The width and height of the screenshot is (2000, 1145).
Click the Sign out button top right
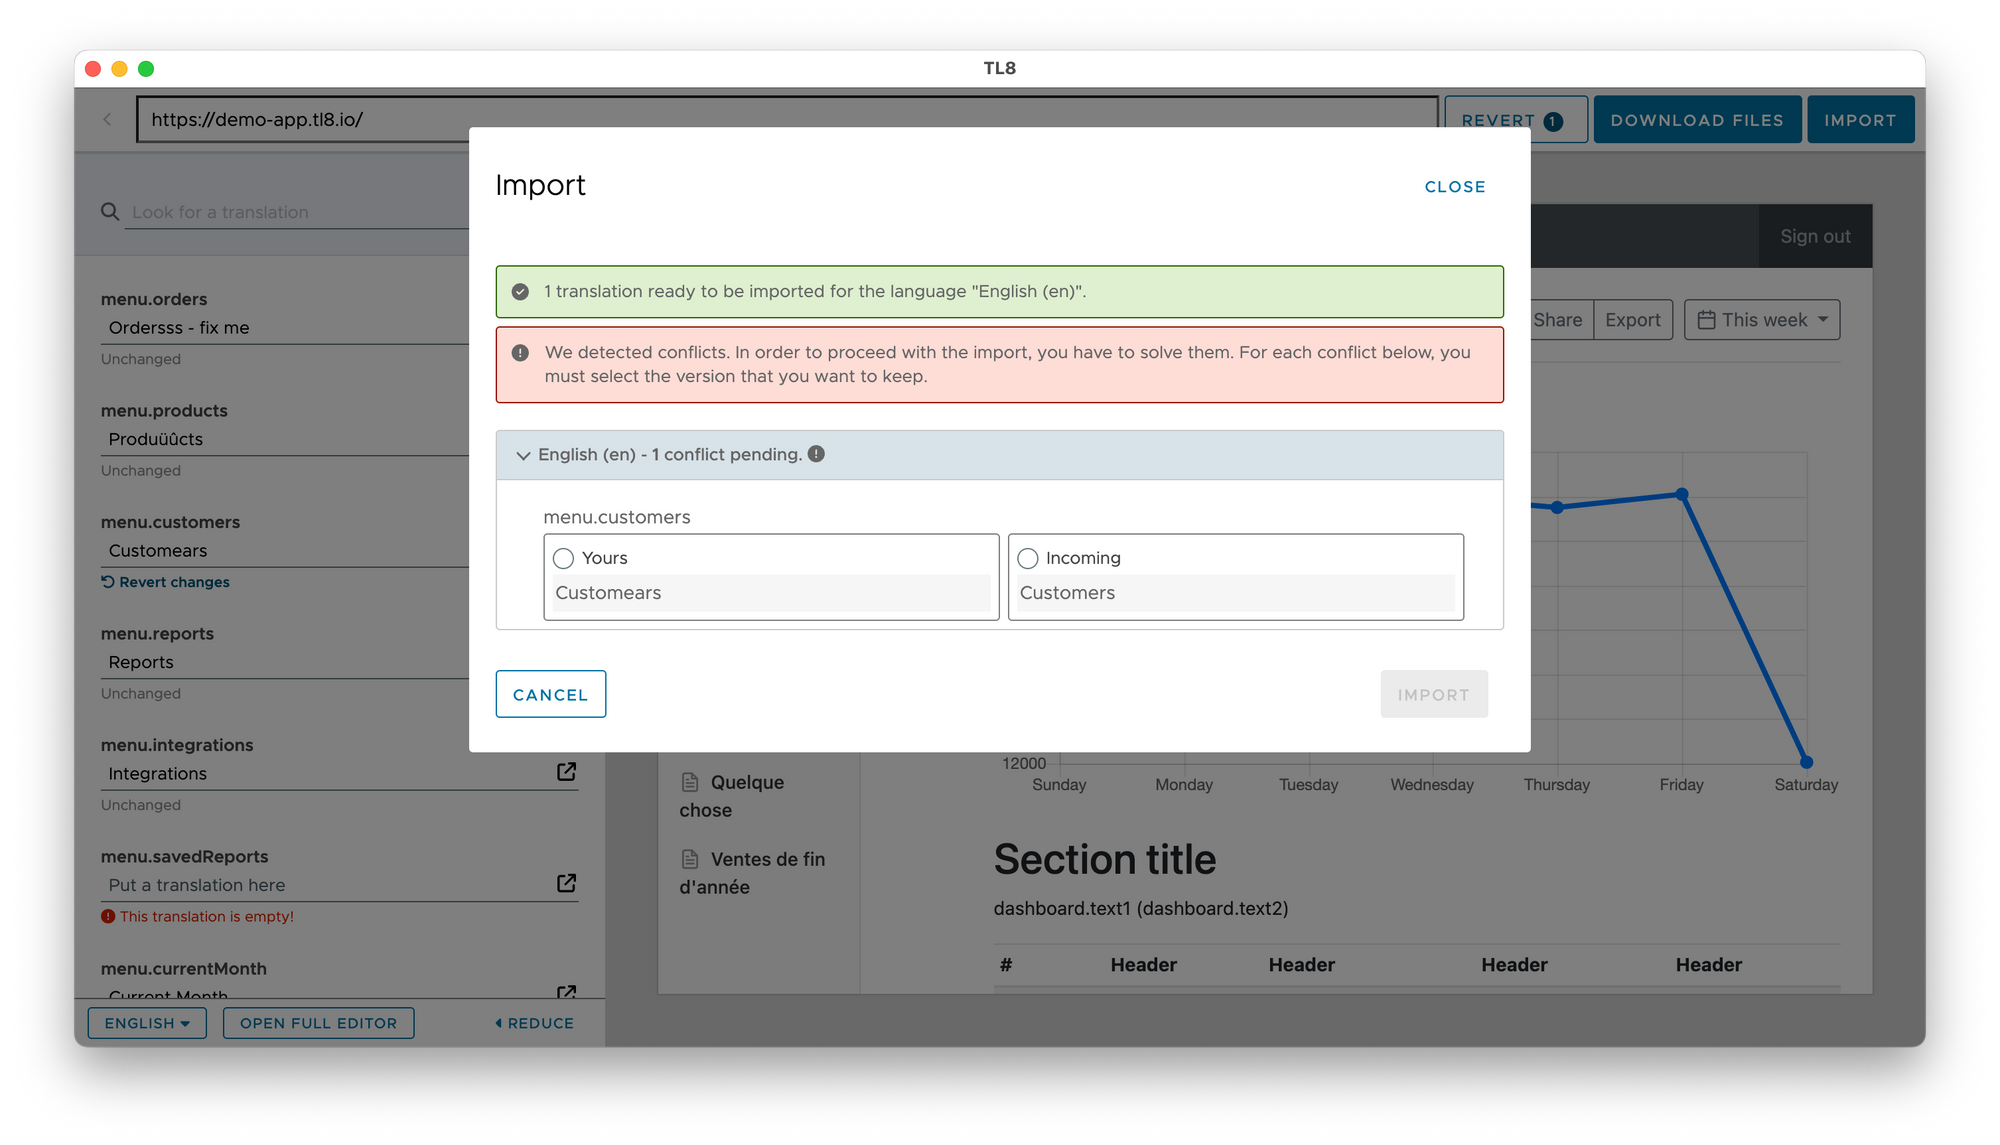coord(1816,236)
